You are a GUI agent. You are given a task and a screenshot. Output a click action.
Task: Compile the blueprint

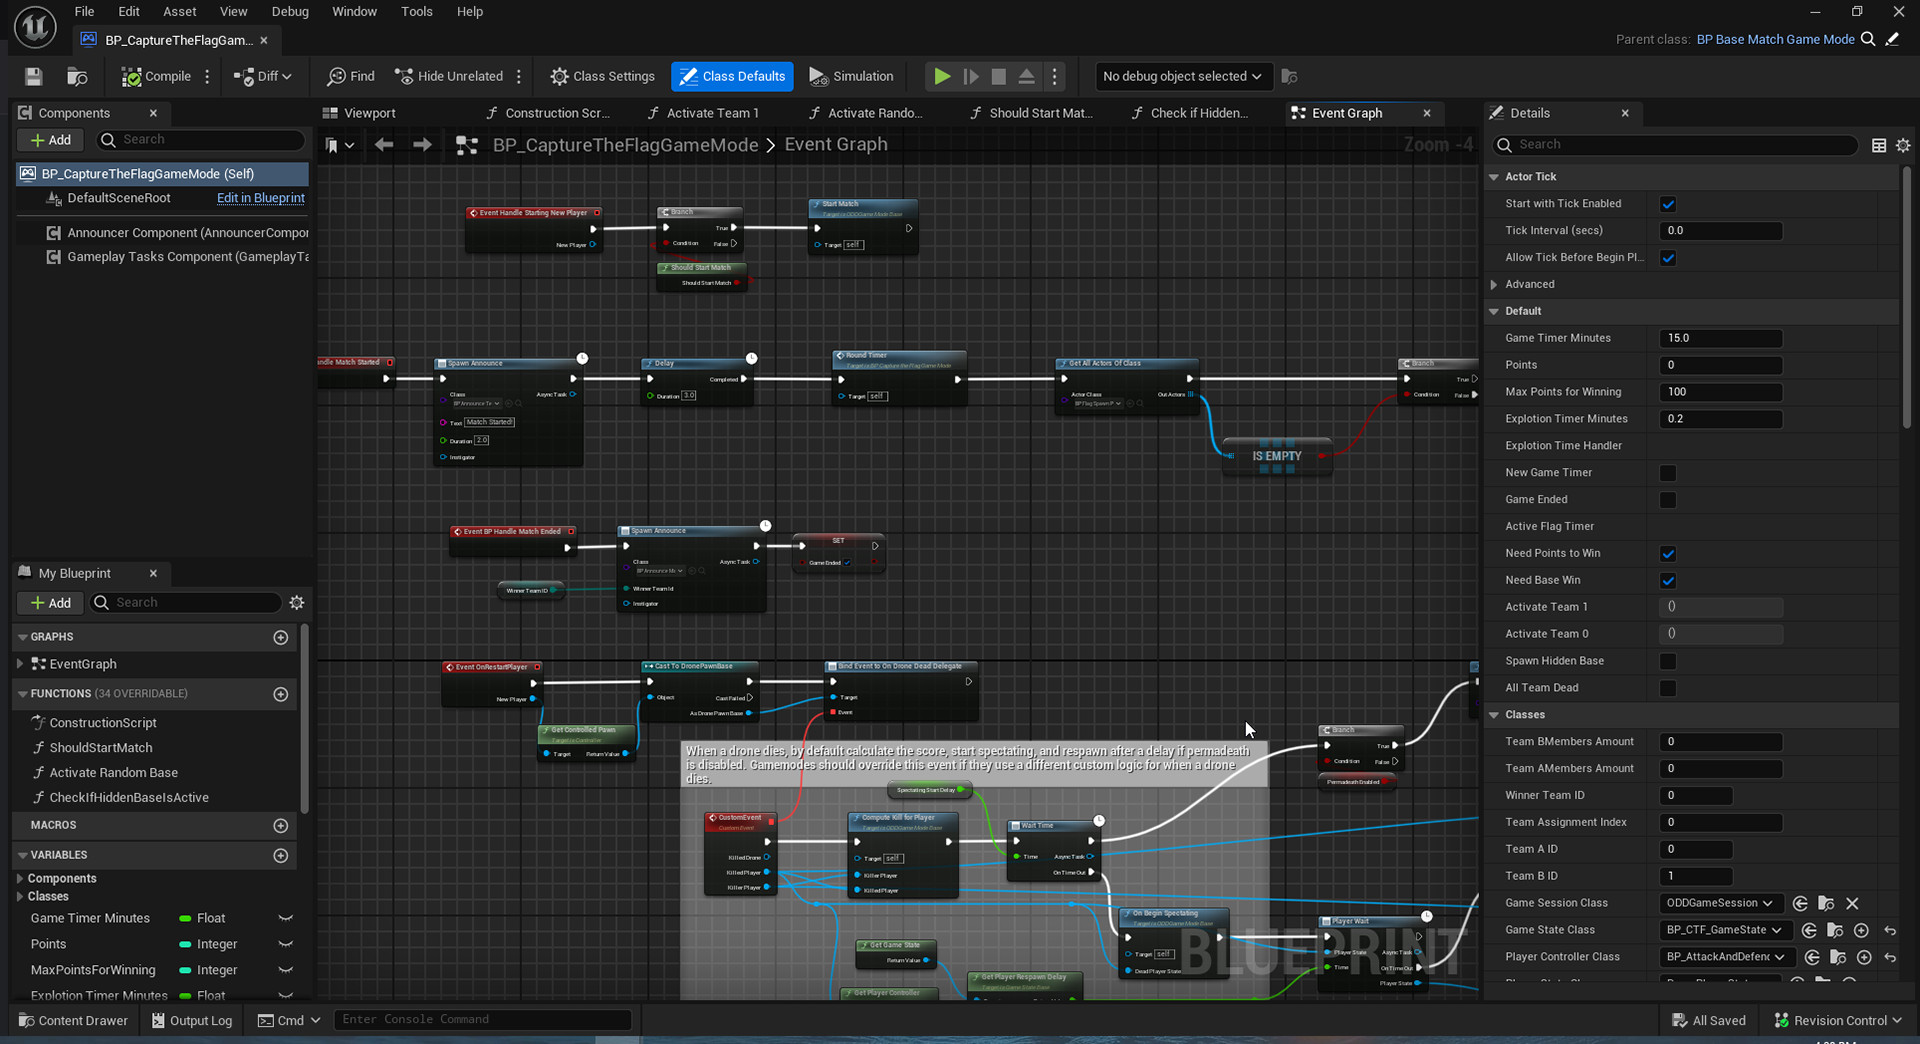point(156,76)
